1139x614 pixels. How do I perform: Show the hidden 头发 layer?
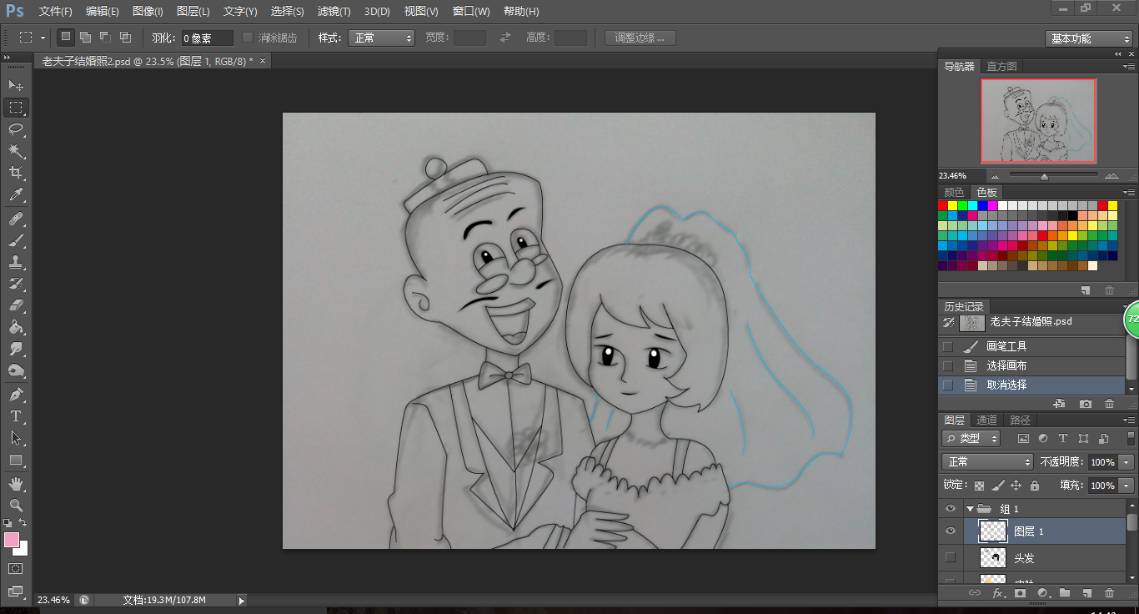[950, 557]
